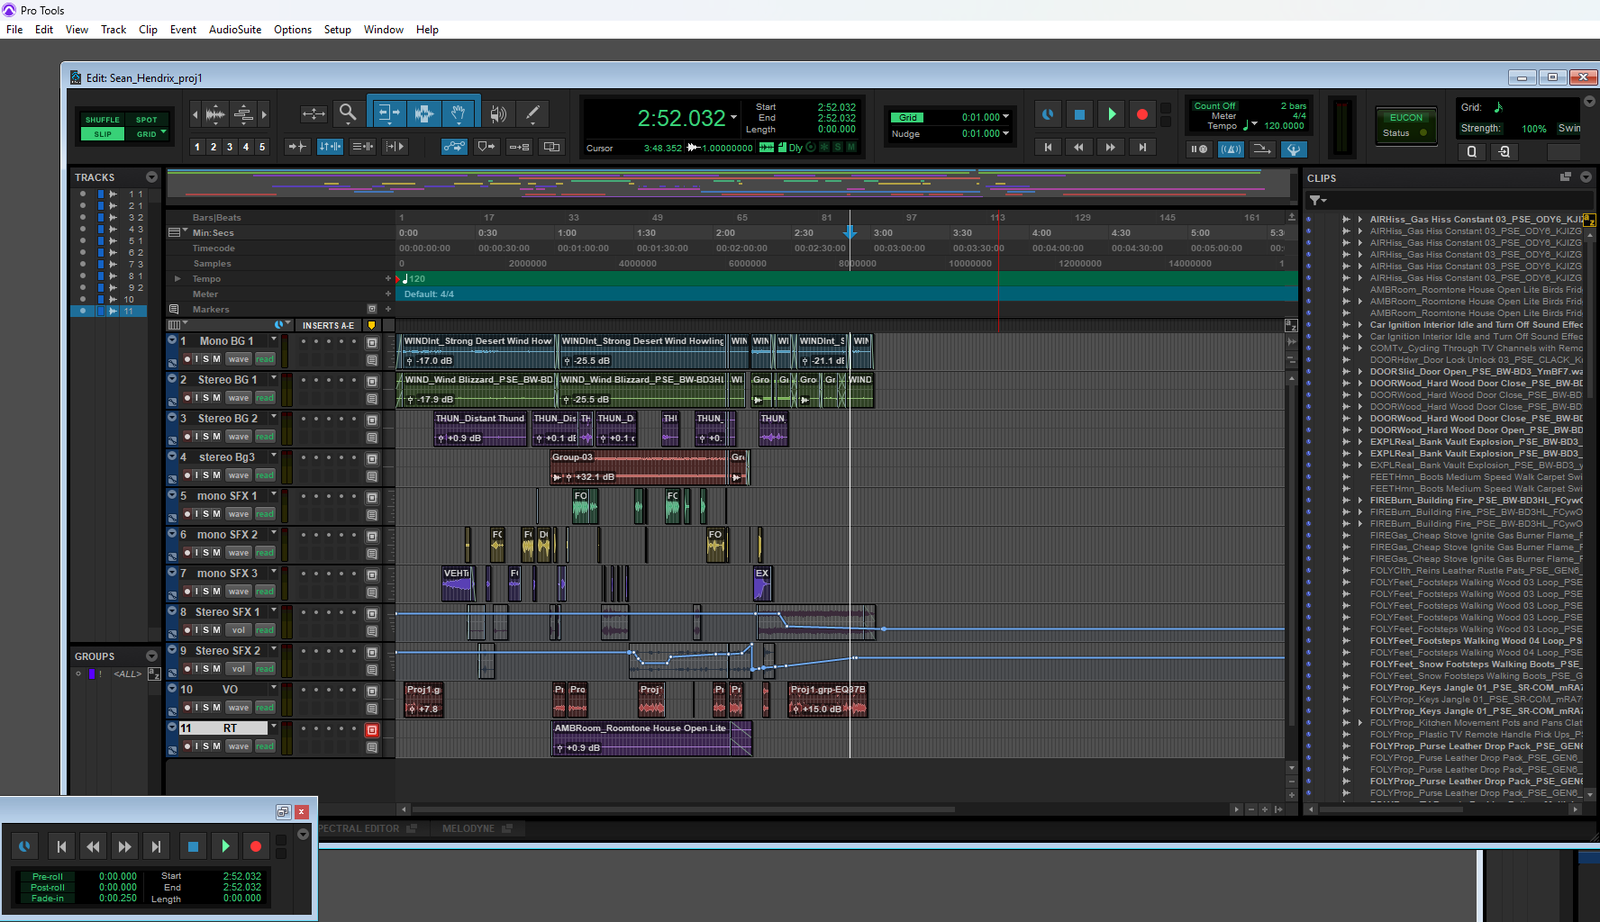Click zoom preset button 5

(x=262, y=147)
